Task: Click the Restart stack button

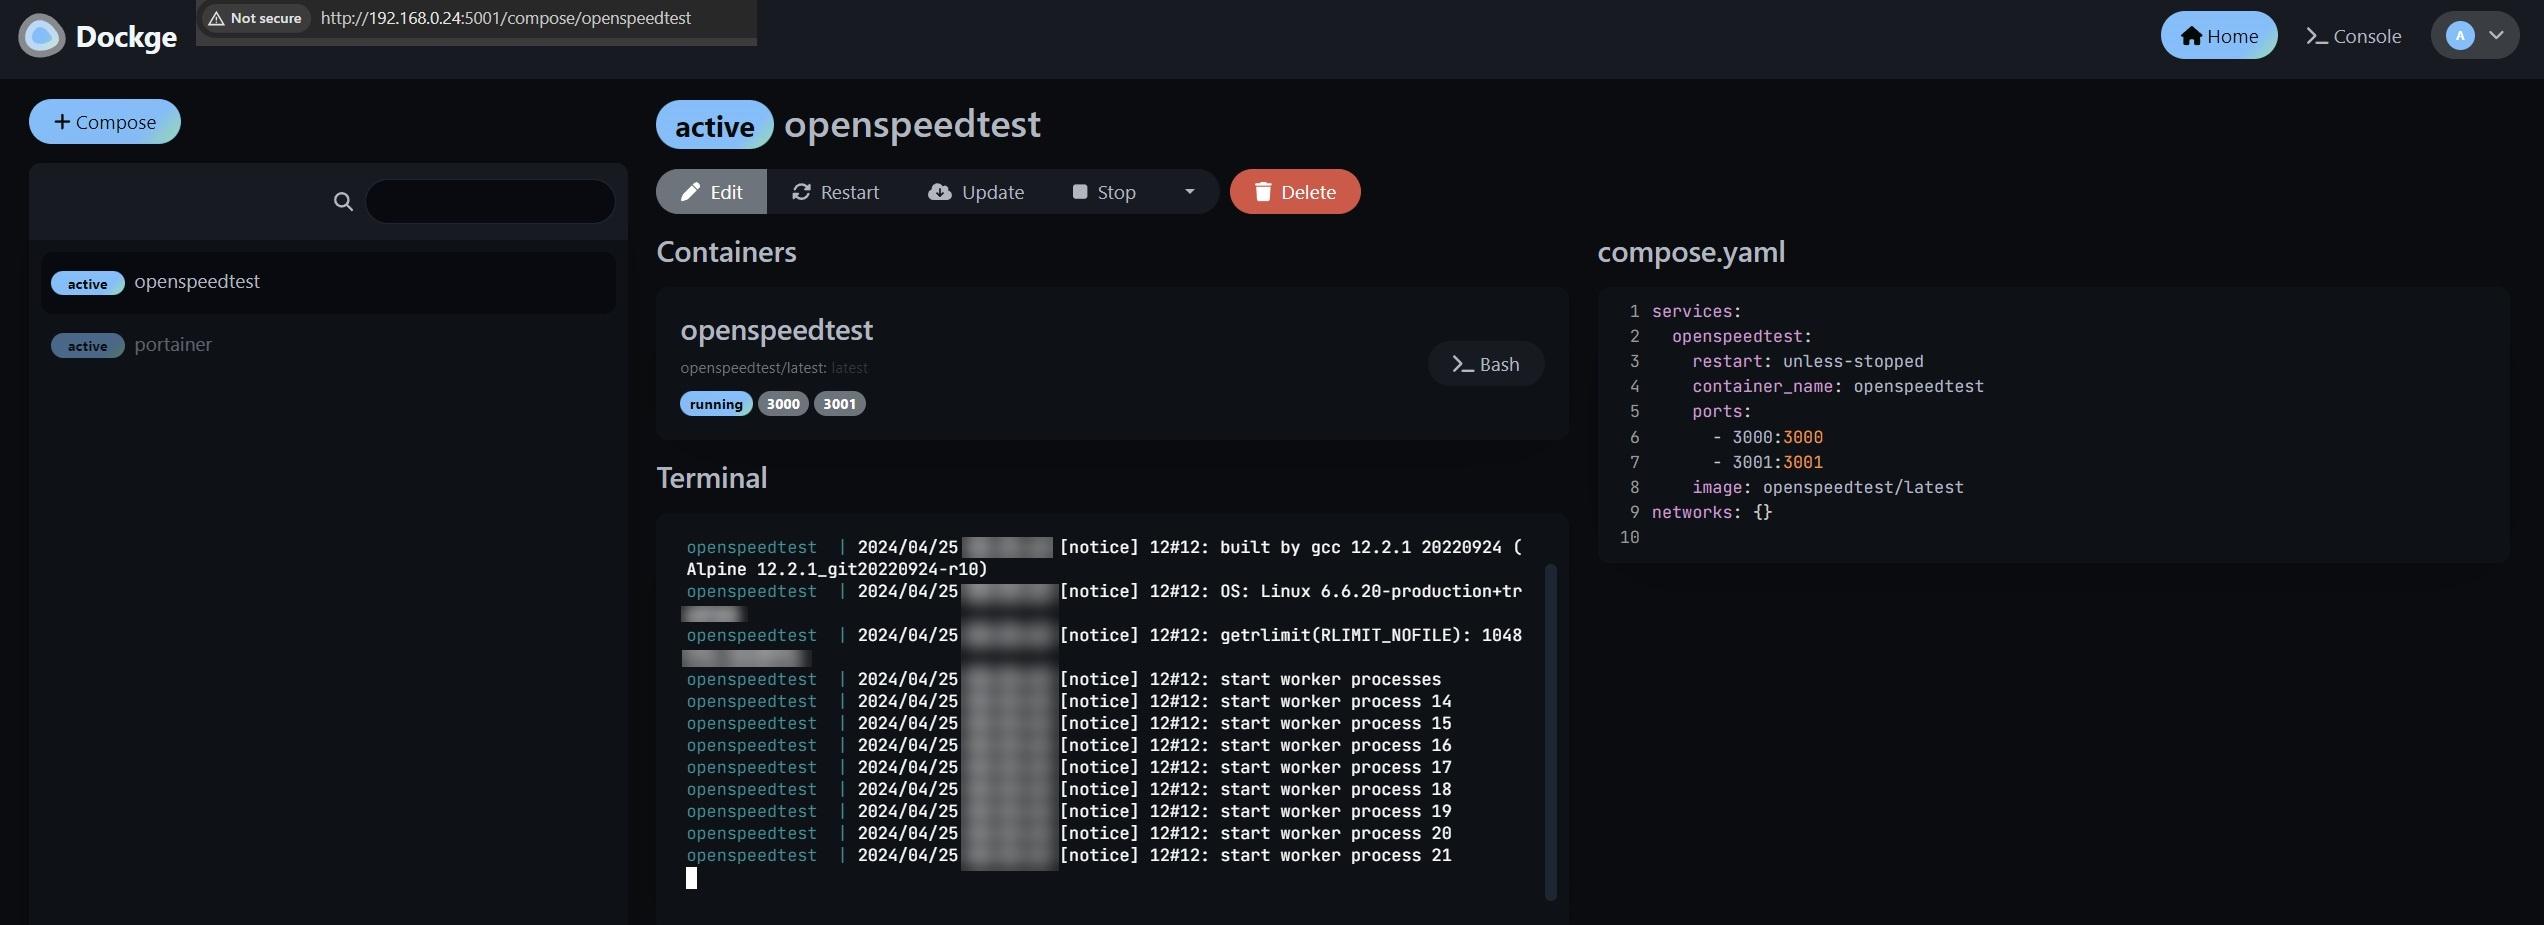Action: (835, 192)
